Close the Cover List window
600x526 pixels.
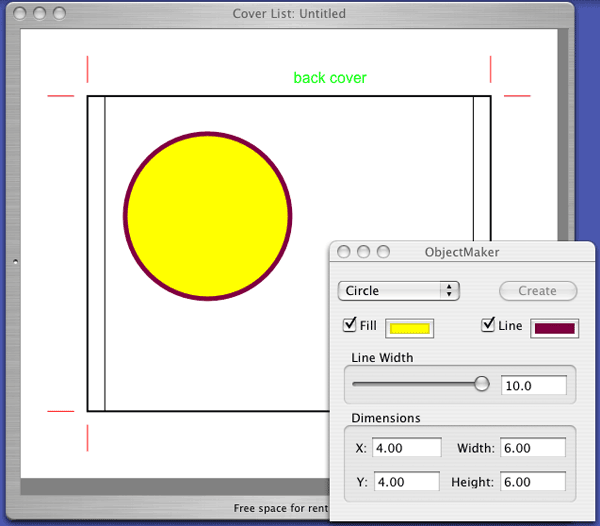tap(19, 14)
